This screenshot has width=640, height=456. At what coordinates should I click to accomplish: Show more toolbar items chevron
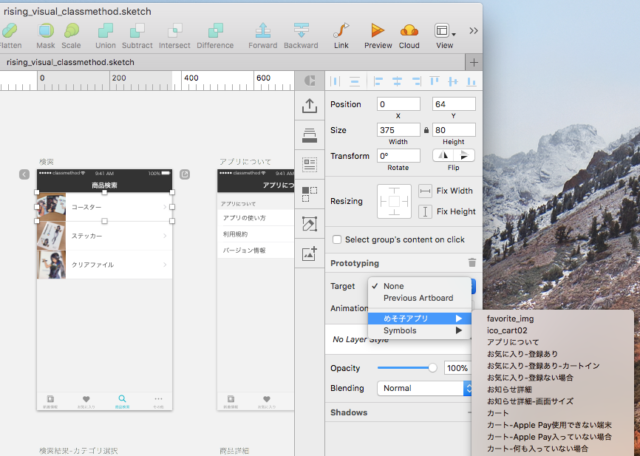pyautogui.click(x=473, y=31)
